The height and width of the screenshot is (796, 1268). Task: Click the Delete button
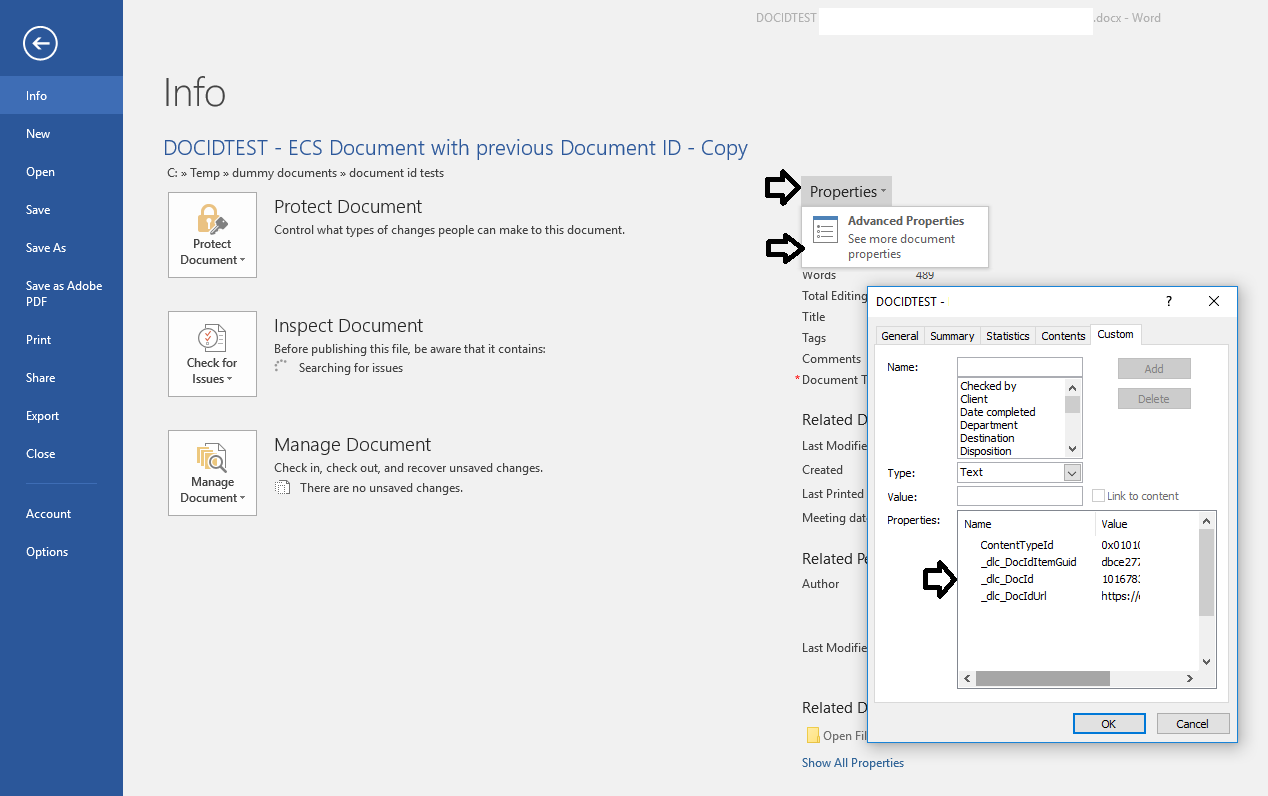click(1154, 399)
